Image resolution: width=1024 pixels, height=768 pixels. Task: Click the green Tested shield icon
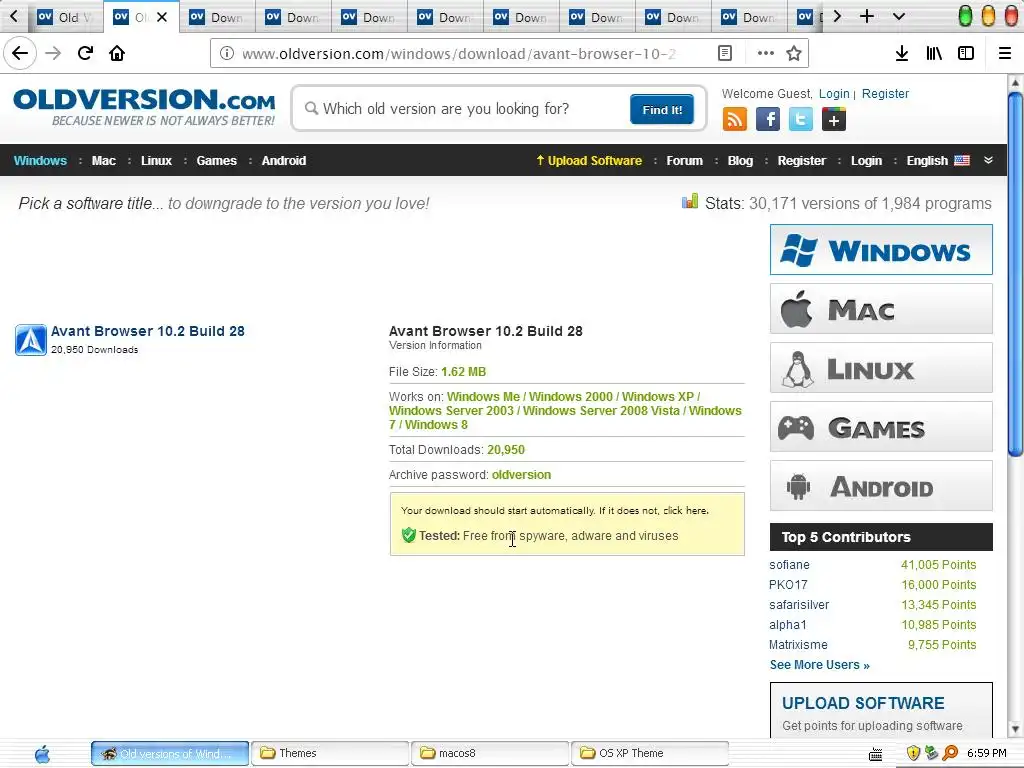pyautogui.click(x=409, y=536)
